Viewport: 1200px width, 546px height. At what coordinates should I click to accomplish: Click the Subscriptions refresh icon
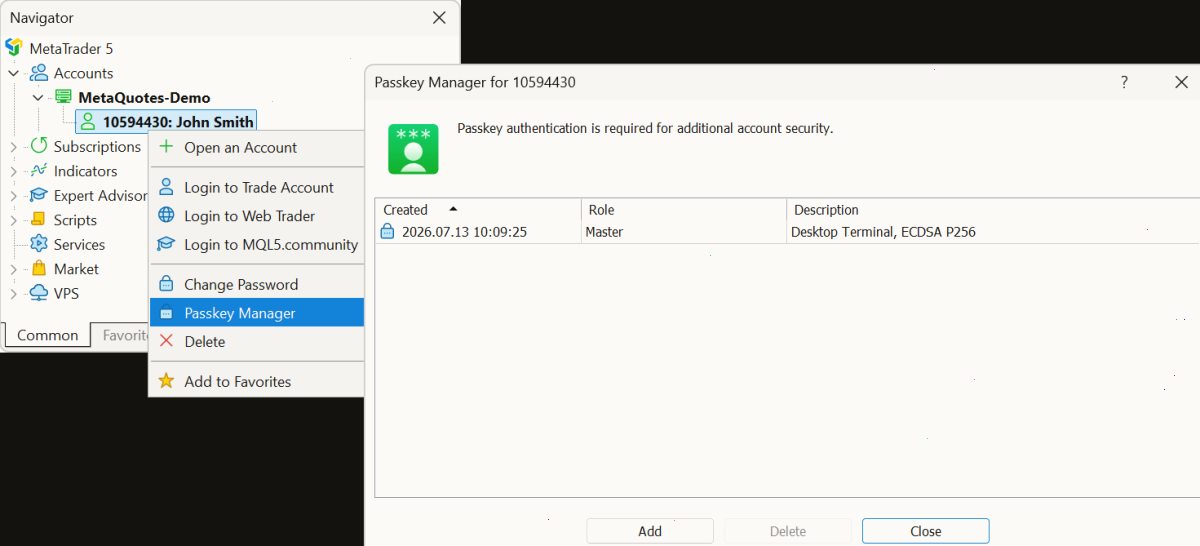[x=39, y=146]
